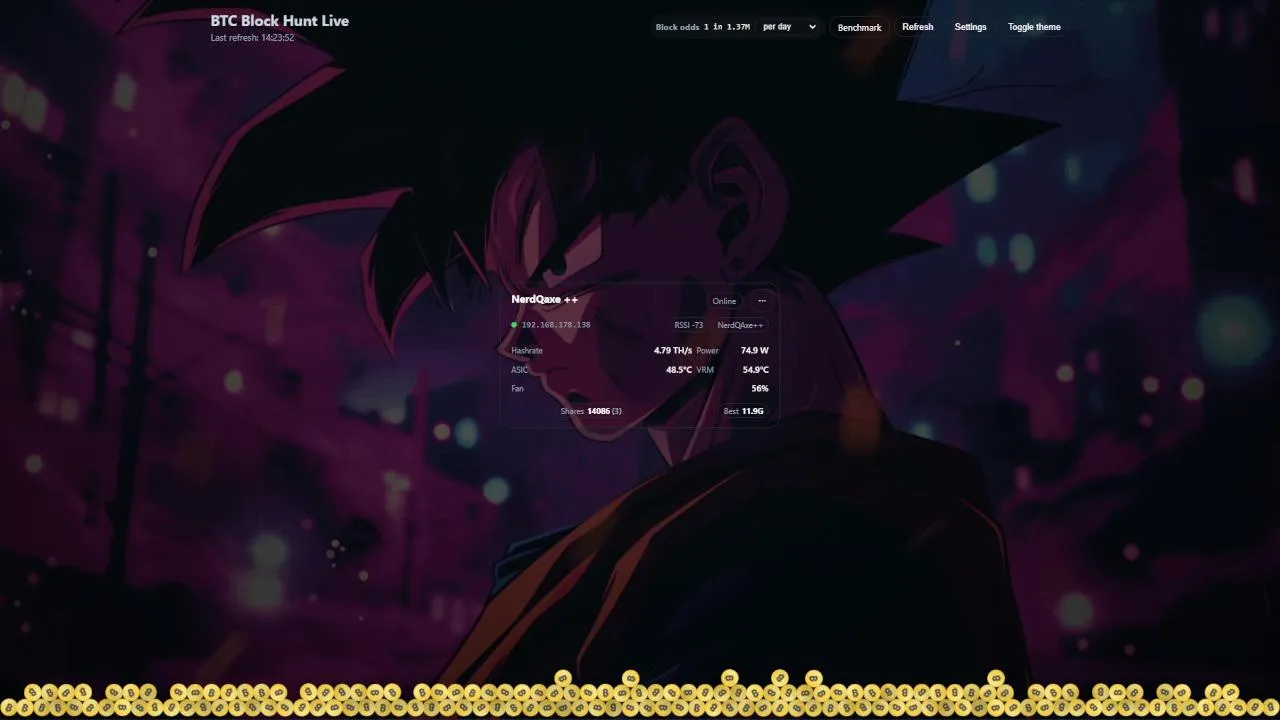Click the RSSI -73 badge
This screenshot has height=720, width=1280.
point(688,325)
